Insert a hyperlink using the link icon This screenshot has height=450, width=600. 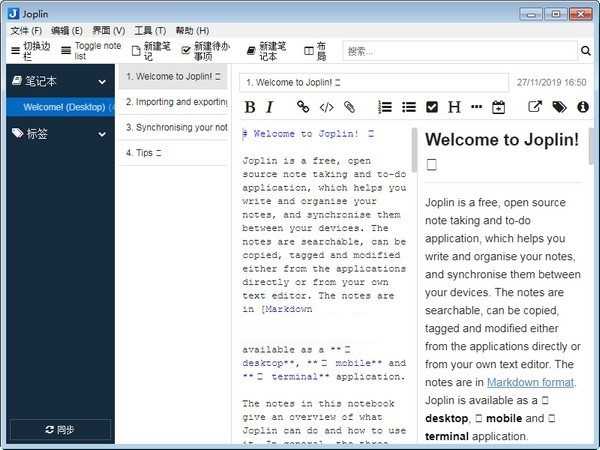[x=303, y=107]
